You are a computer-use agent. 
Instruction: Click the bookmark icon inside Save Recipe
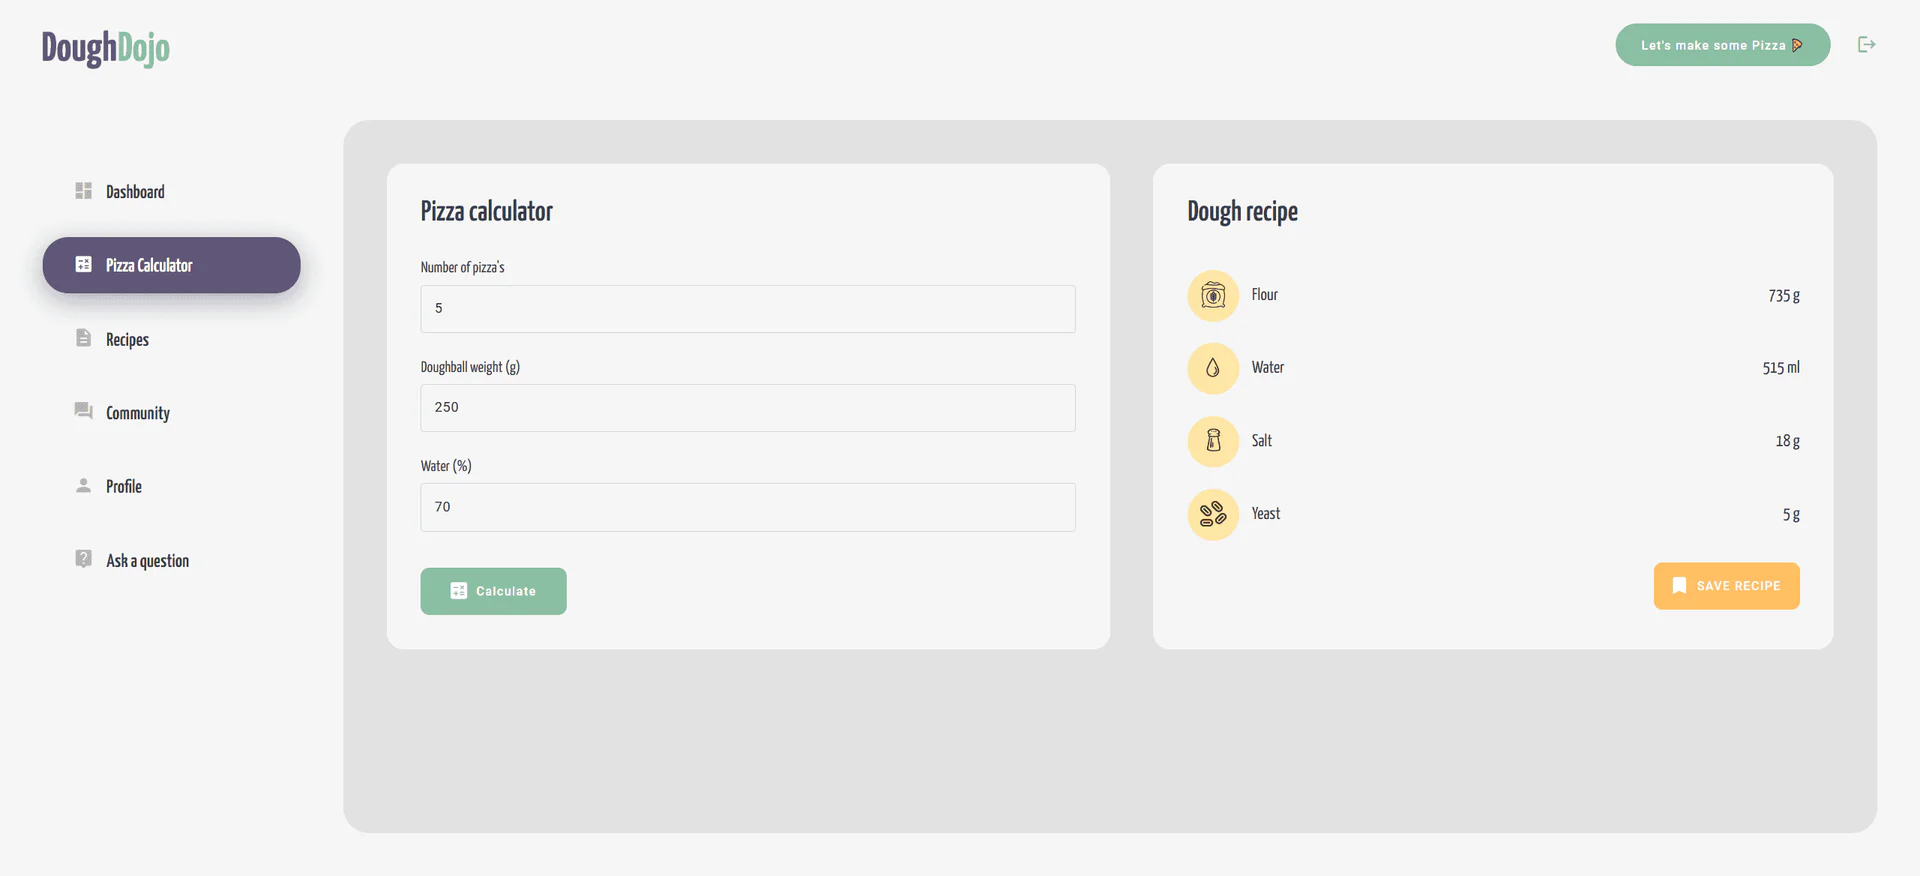tap(1678, 585)
